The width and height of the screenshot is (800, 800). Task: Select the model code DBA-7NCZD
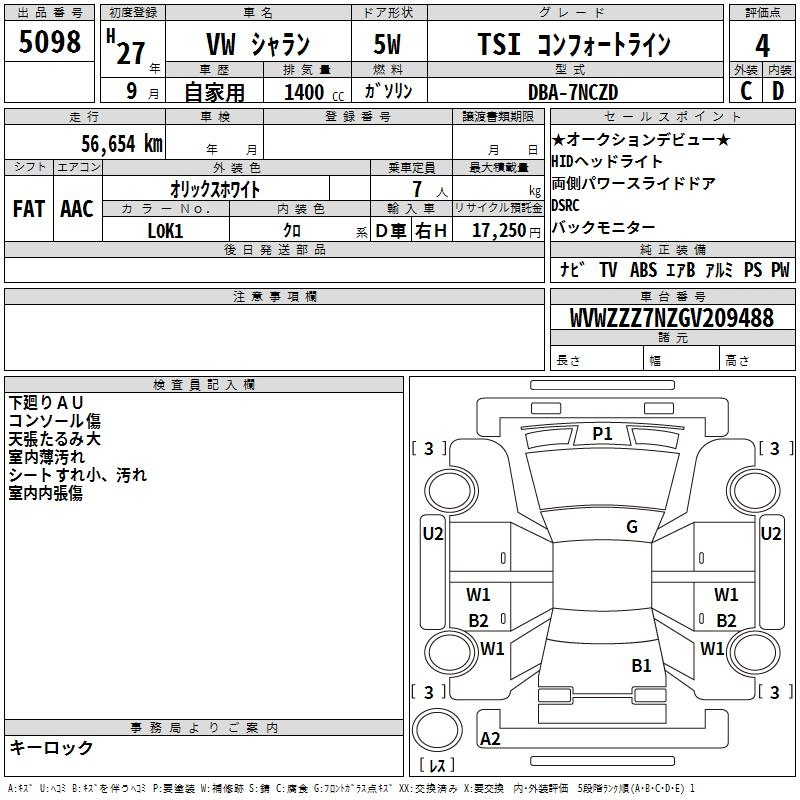tap(573, 92)
